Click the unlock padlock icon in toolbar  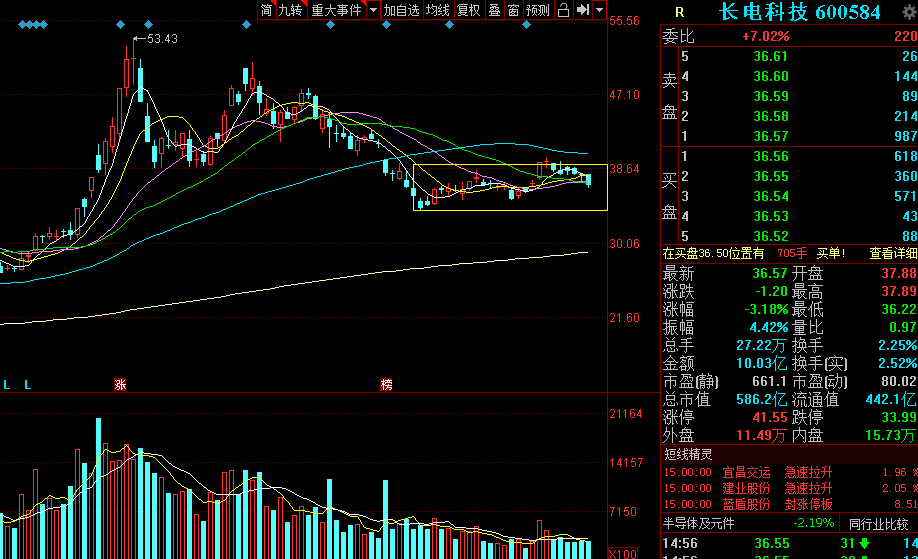point(563,10)
